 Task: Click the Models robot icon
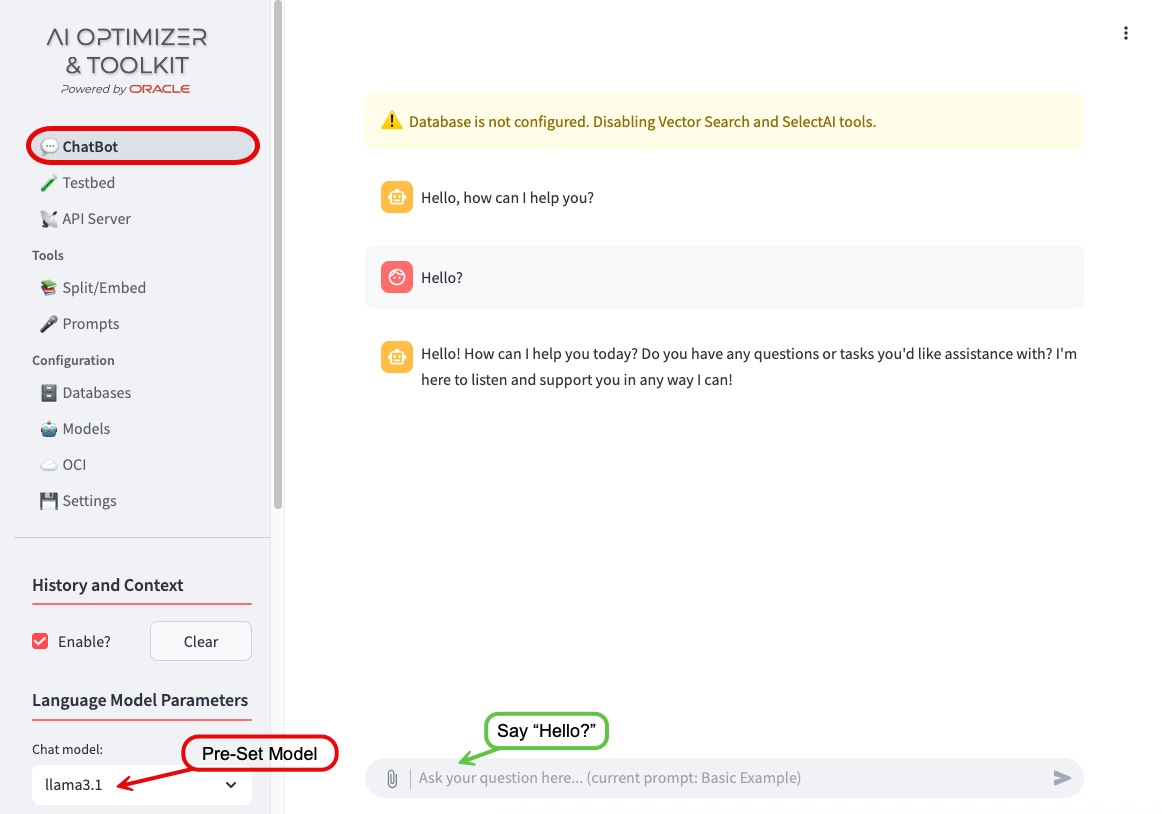coord(49,428)
